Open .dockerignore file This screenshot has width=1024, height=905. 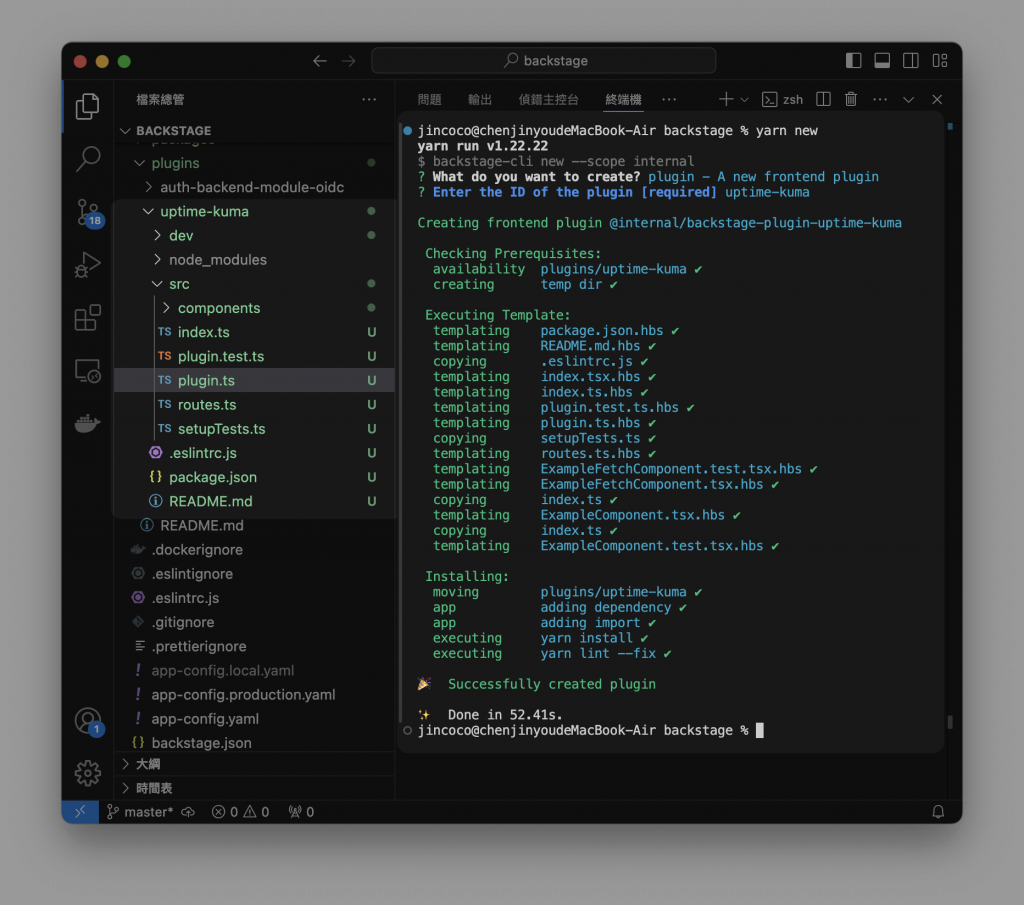255,550
